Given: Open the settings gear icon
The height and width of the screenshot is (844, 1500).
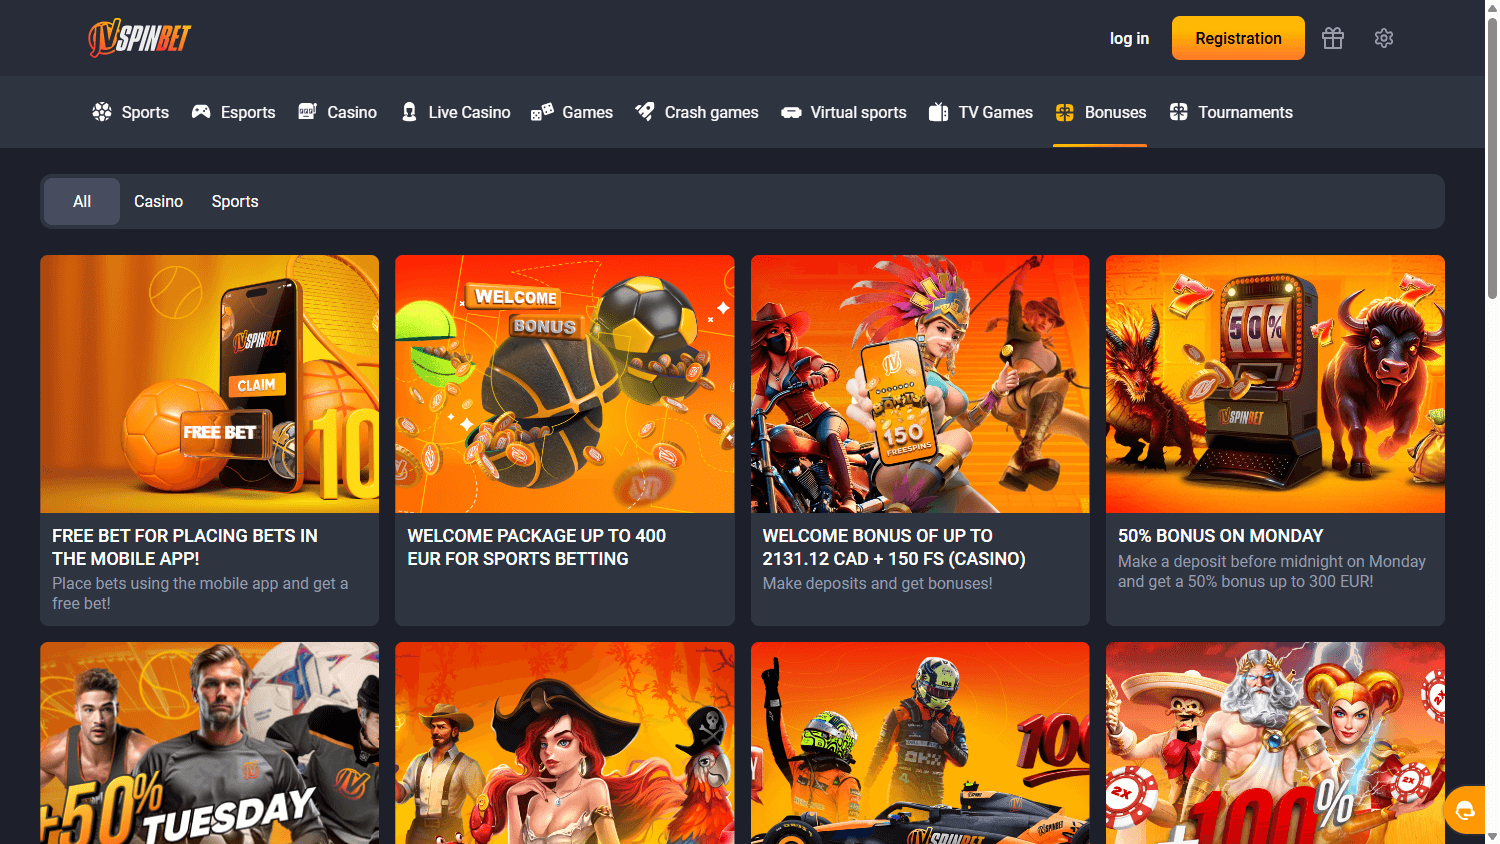Looking at the screenshot, I should (1384, 38).
